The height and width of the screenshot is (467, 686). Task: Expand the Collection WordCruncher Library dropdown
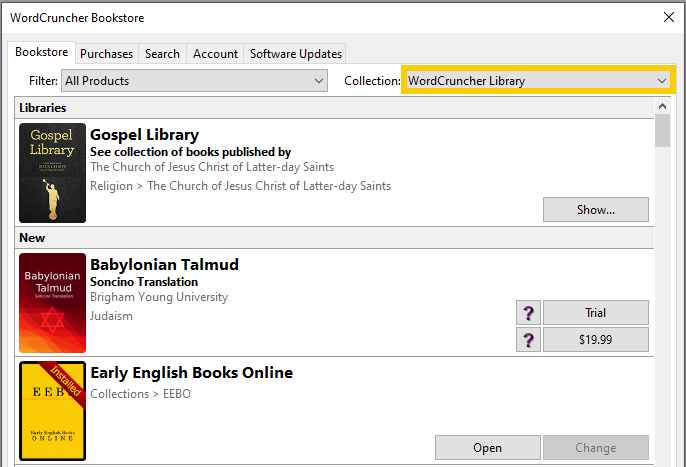pos(538,81)
